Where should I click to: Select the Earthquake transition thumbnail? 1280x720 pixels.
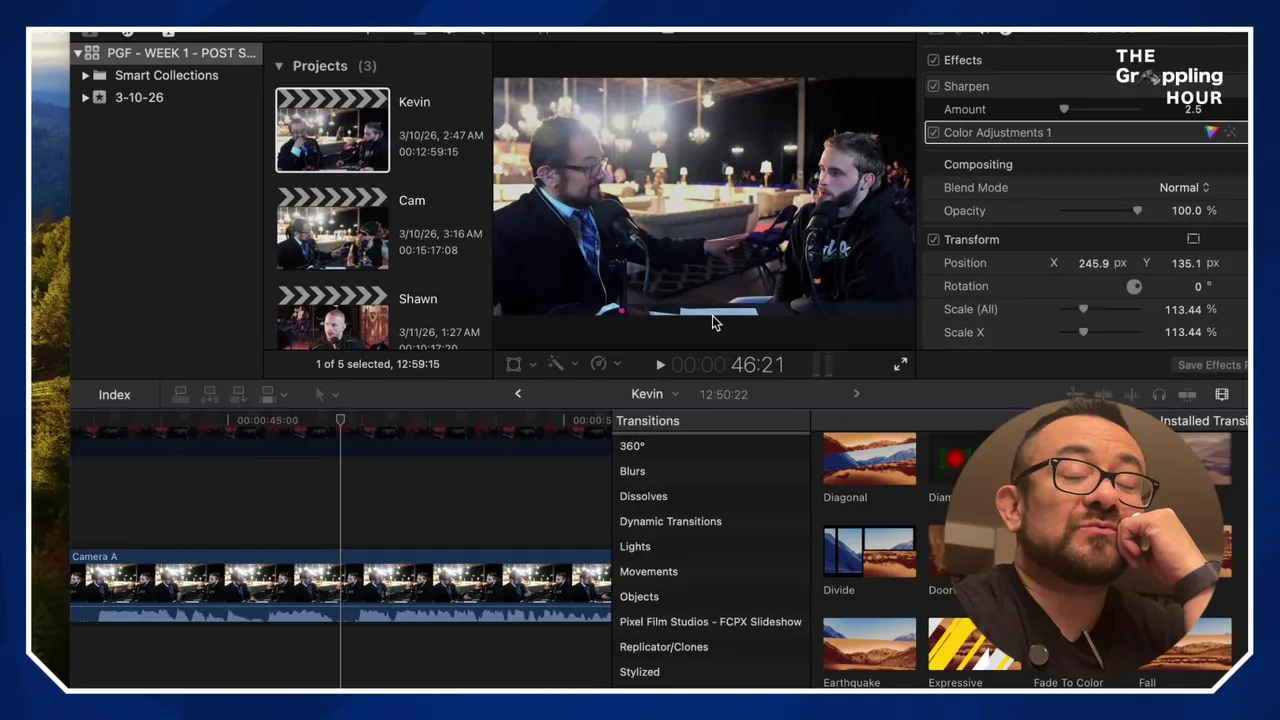tap(869, 645)
